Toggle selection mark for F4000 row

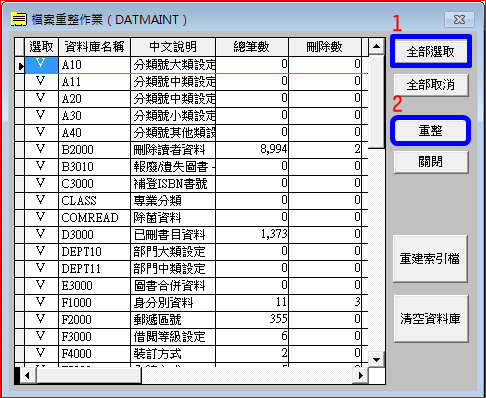tap(41, 354)
